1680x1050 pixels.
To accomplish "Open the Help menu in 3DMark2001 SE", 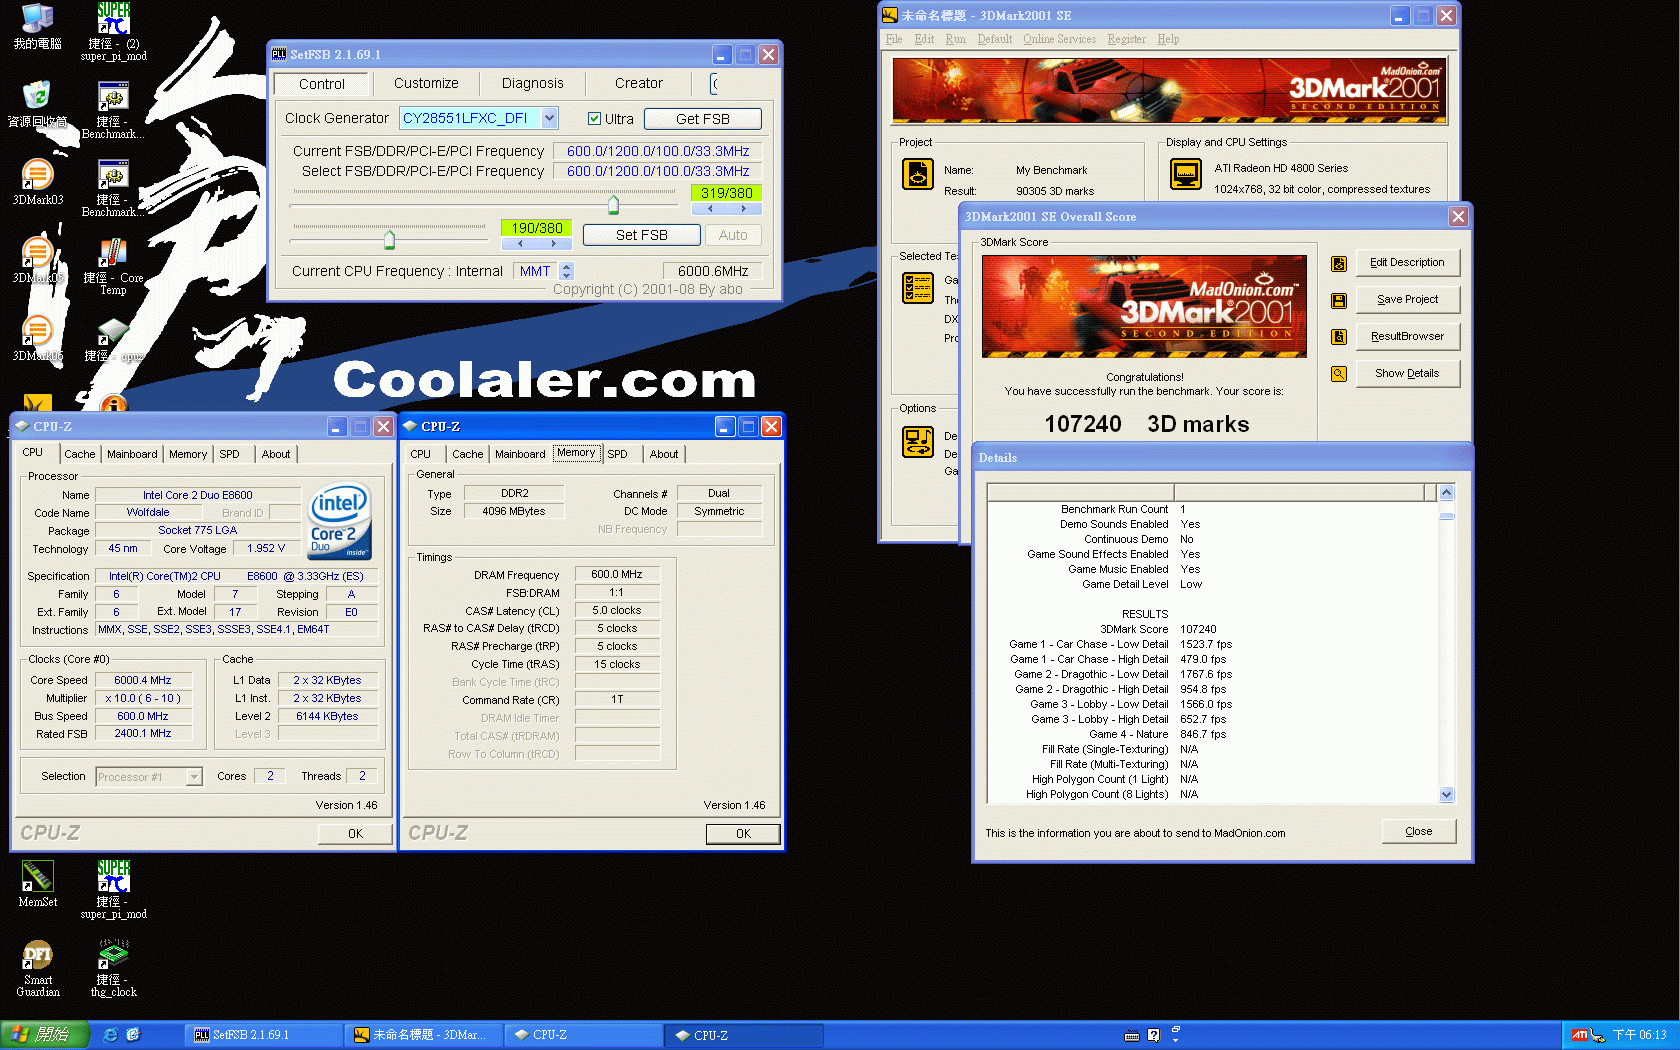I will [1168, 39].
